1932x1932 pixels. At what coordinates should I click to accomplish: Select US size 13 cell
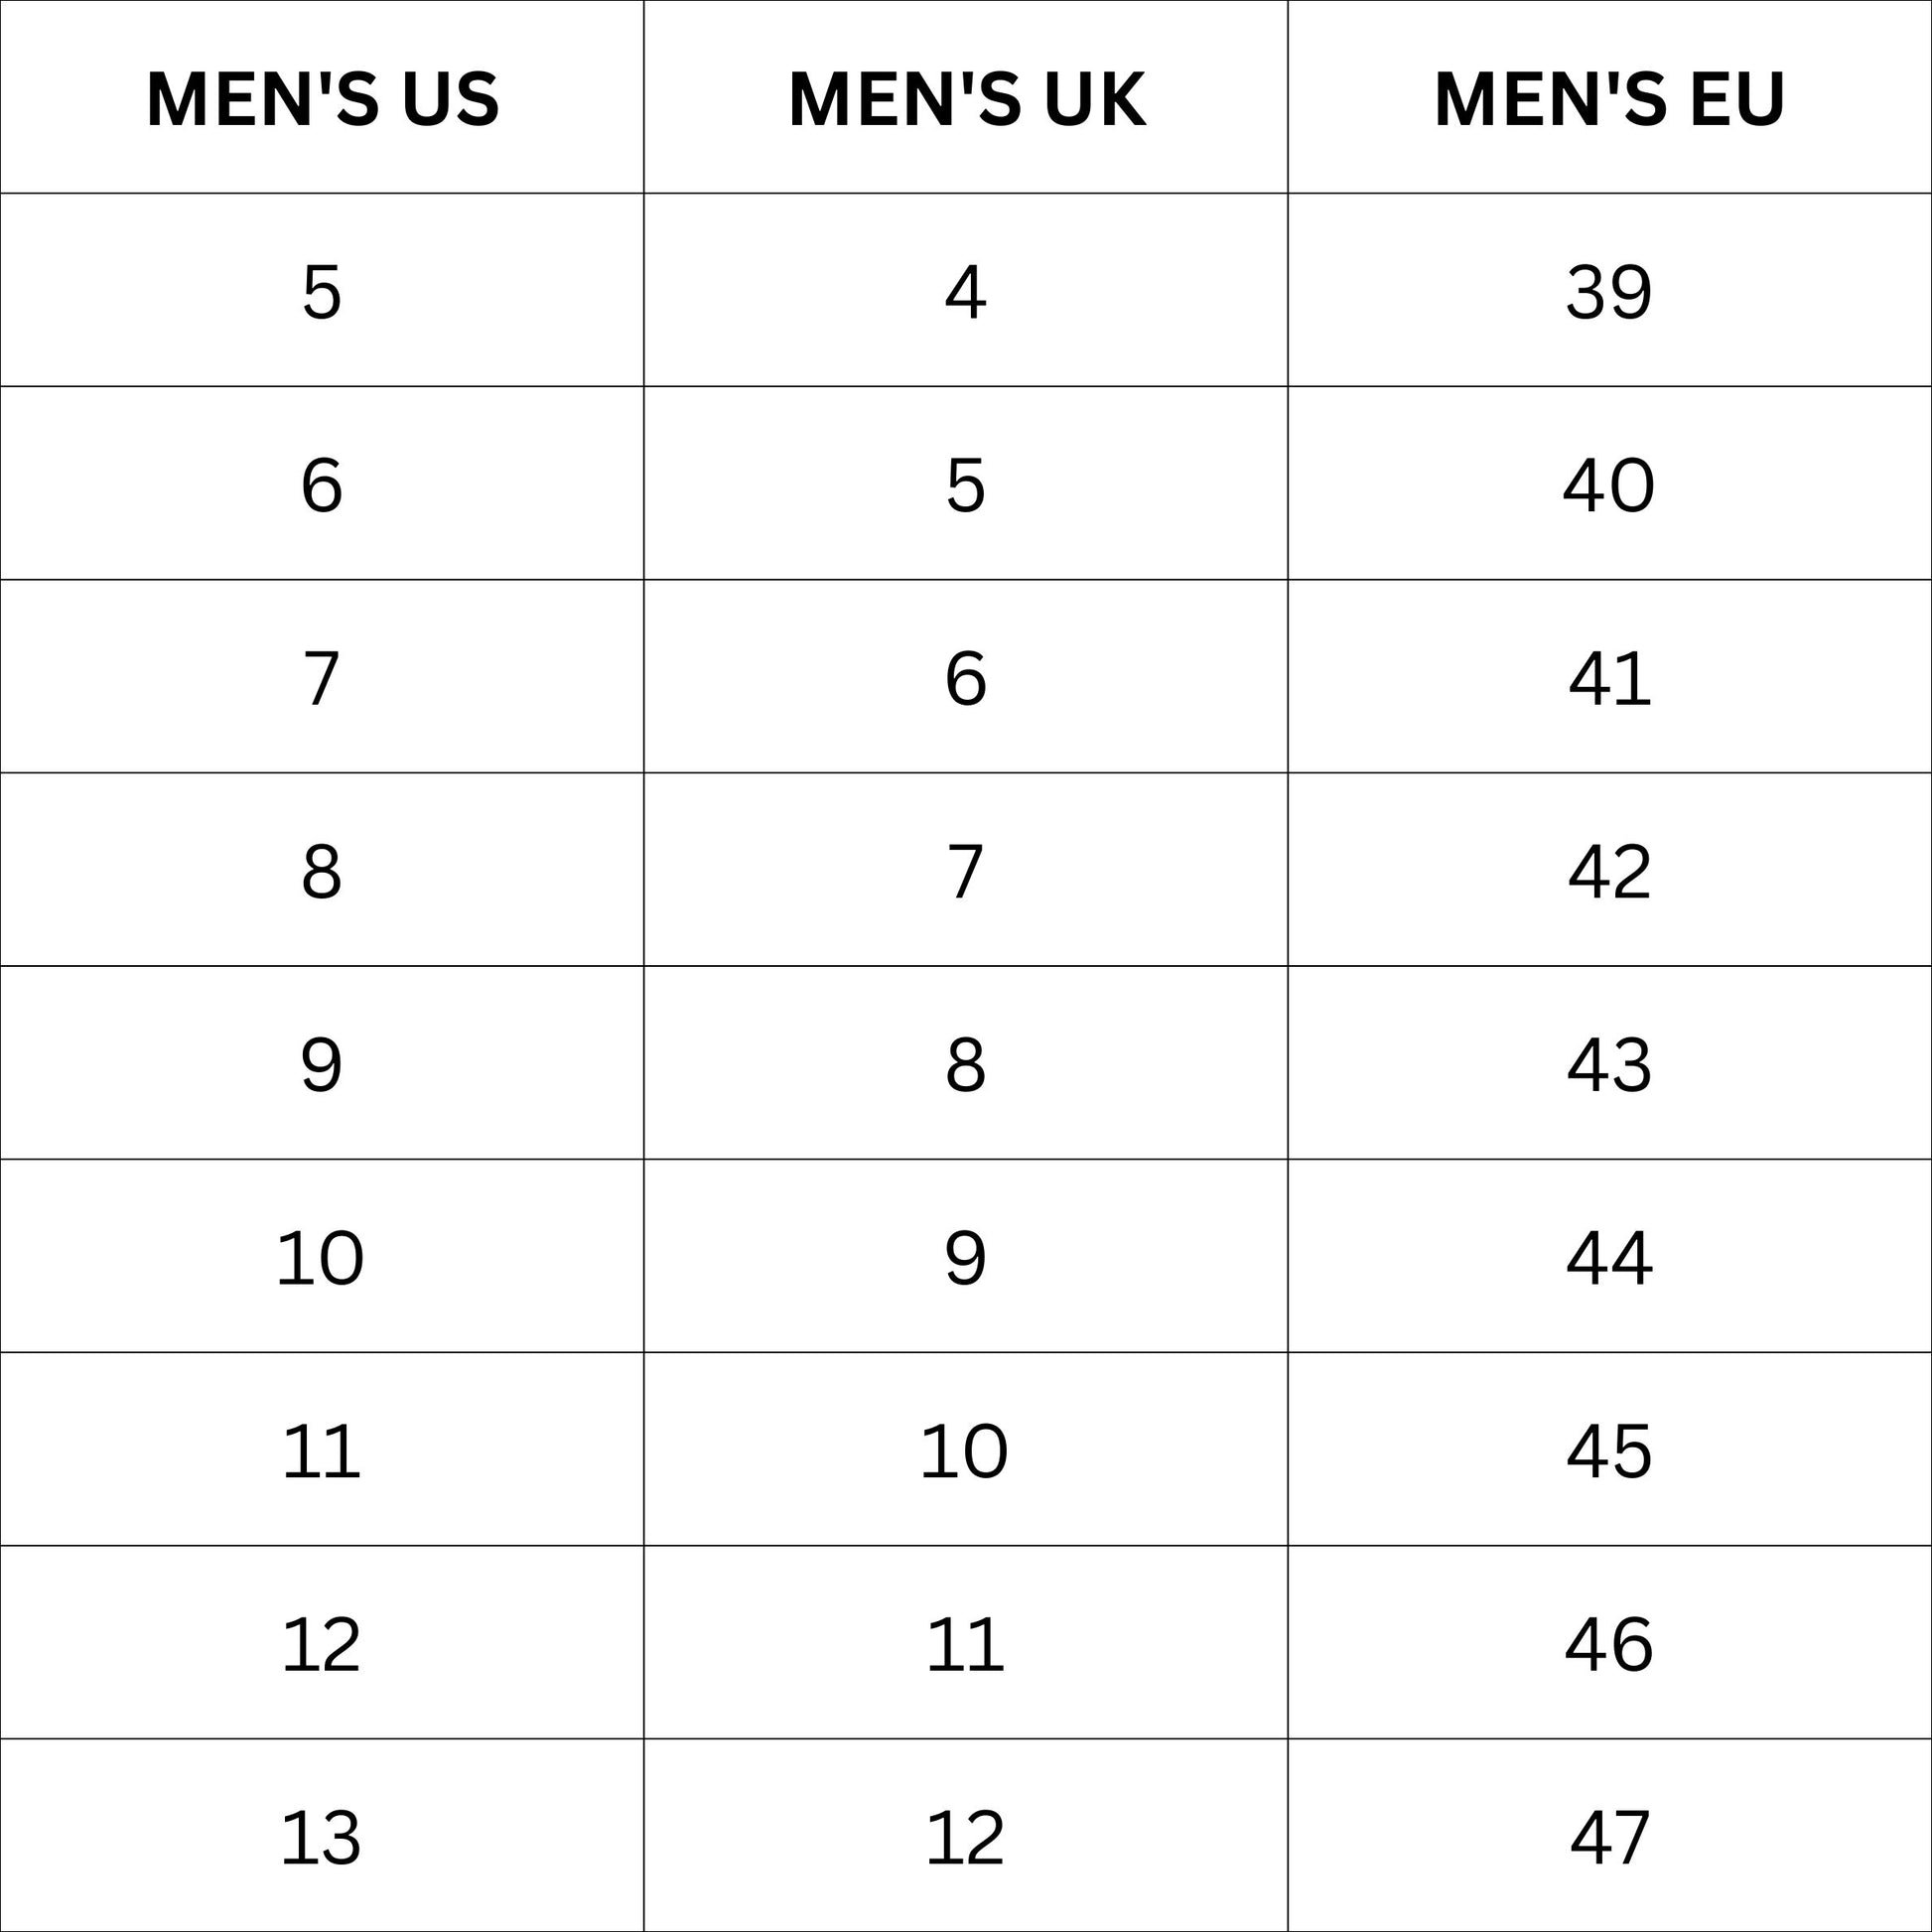tap(321, 1838)
